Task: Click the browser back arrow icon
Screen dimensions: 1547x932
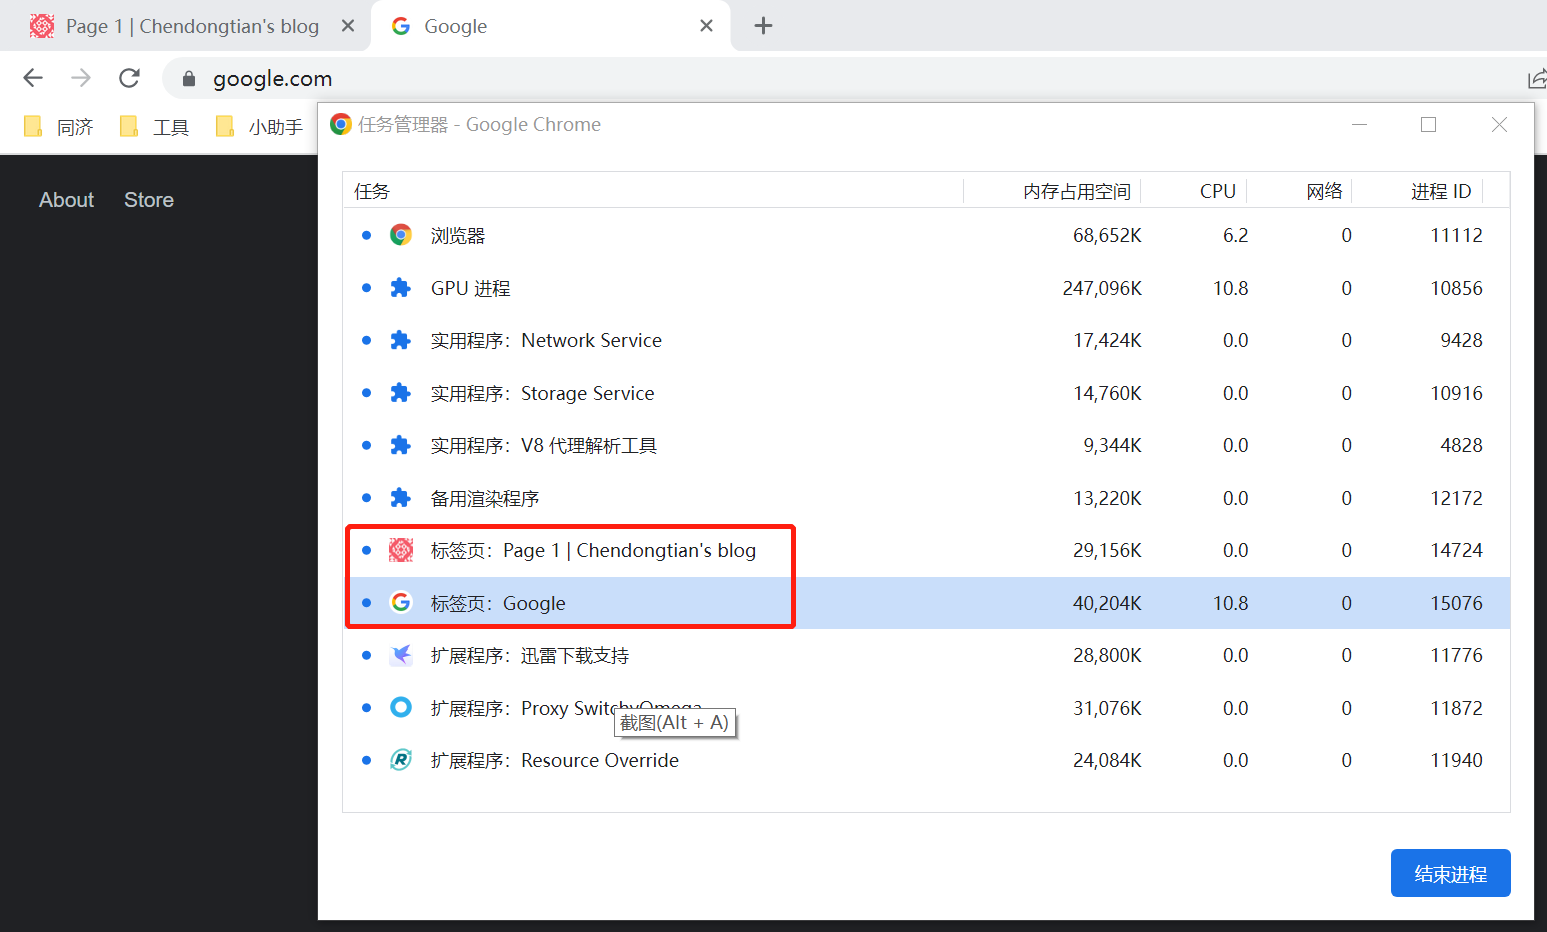Action: coord(33,78)
